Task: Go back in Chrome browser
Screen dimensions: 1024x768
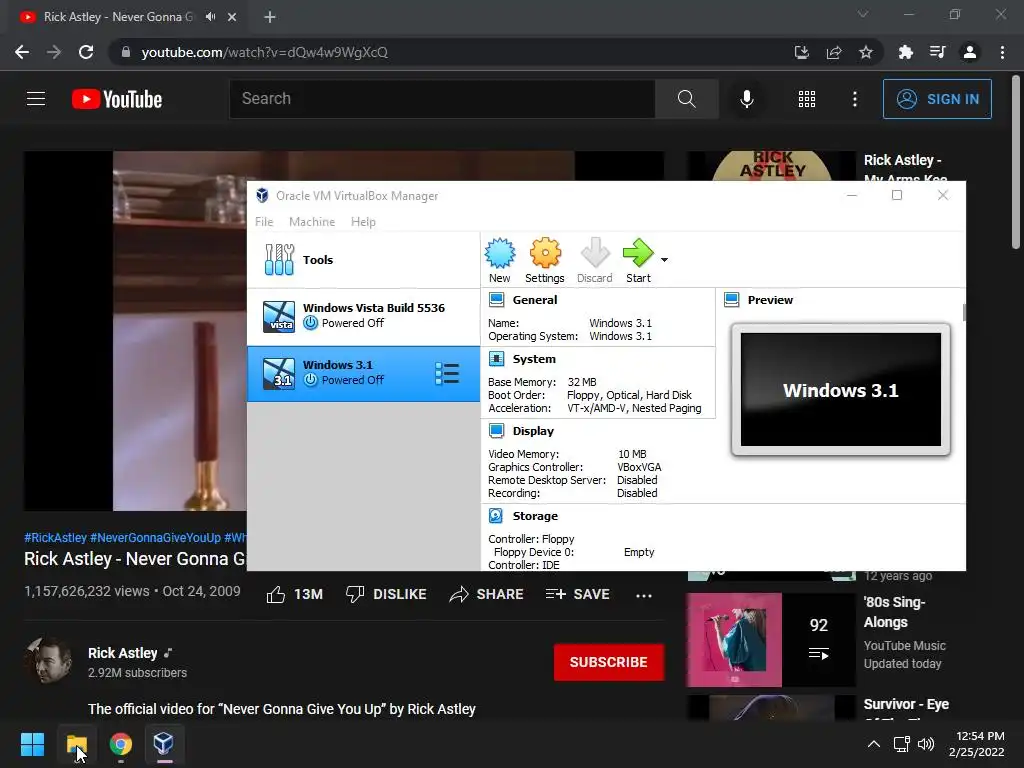Action: coord(22,52)
